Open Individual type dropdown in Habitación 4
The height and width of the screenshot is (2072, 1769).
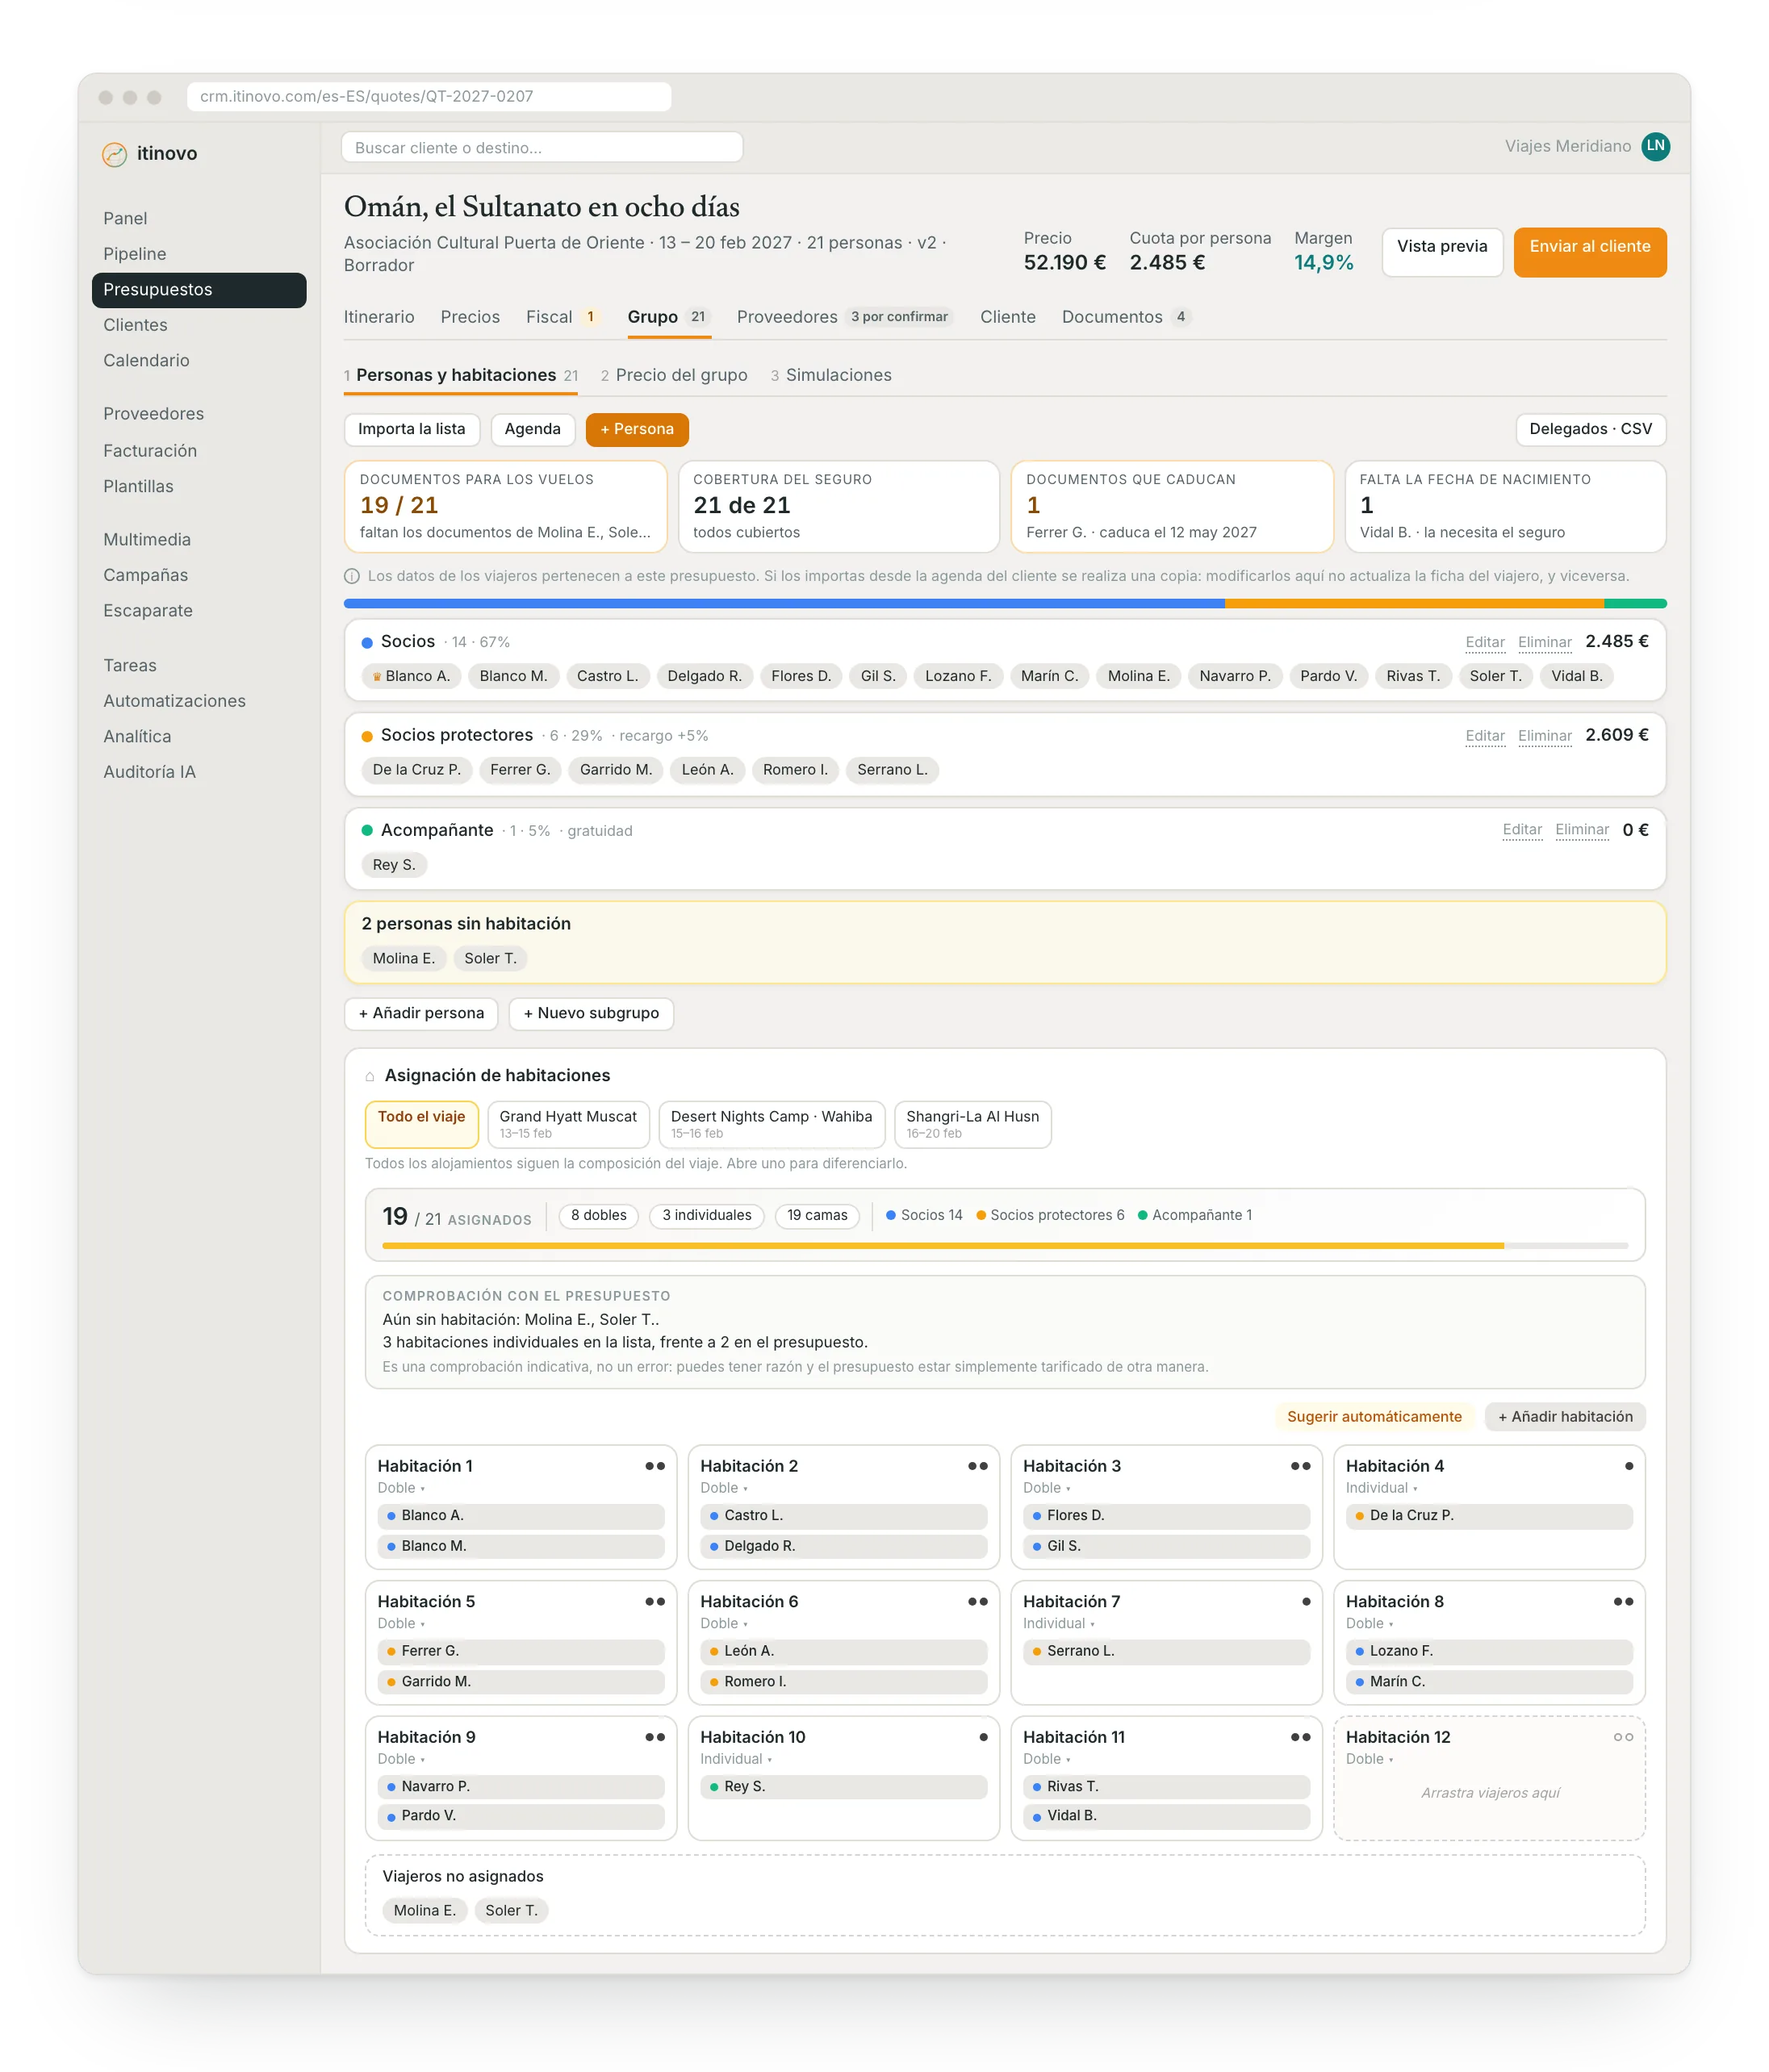coord(1381,1488)
